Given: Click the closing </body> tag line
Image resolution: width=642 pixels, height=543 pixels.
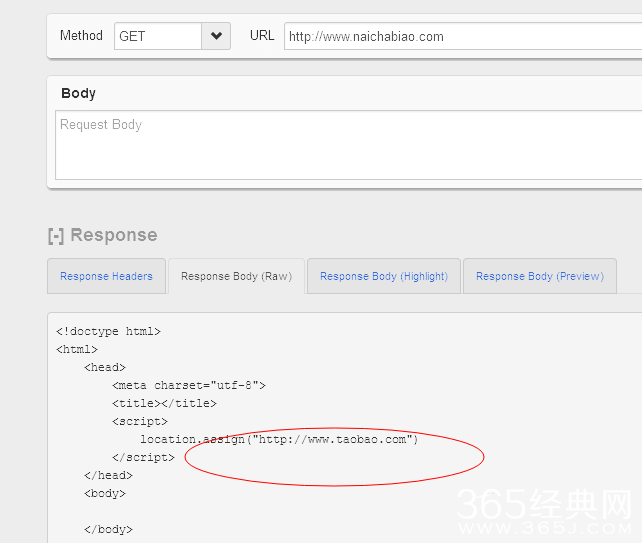Looking at the screenshot, I should 108,529.
